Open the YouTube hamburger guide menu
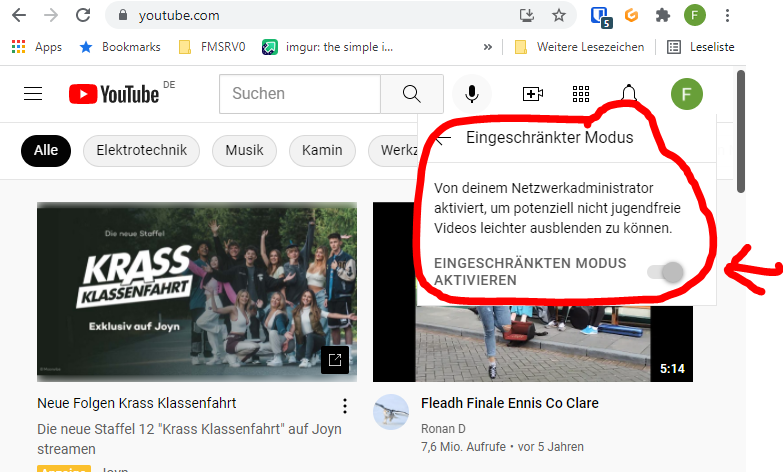The width and height of the screenshot is (783, 472). 33,93
